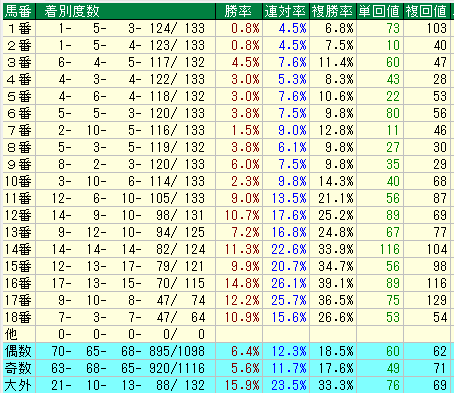Select the 6番 row label

point(19,114)
